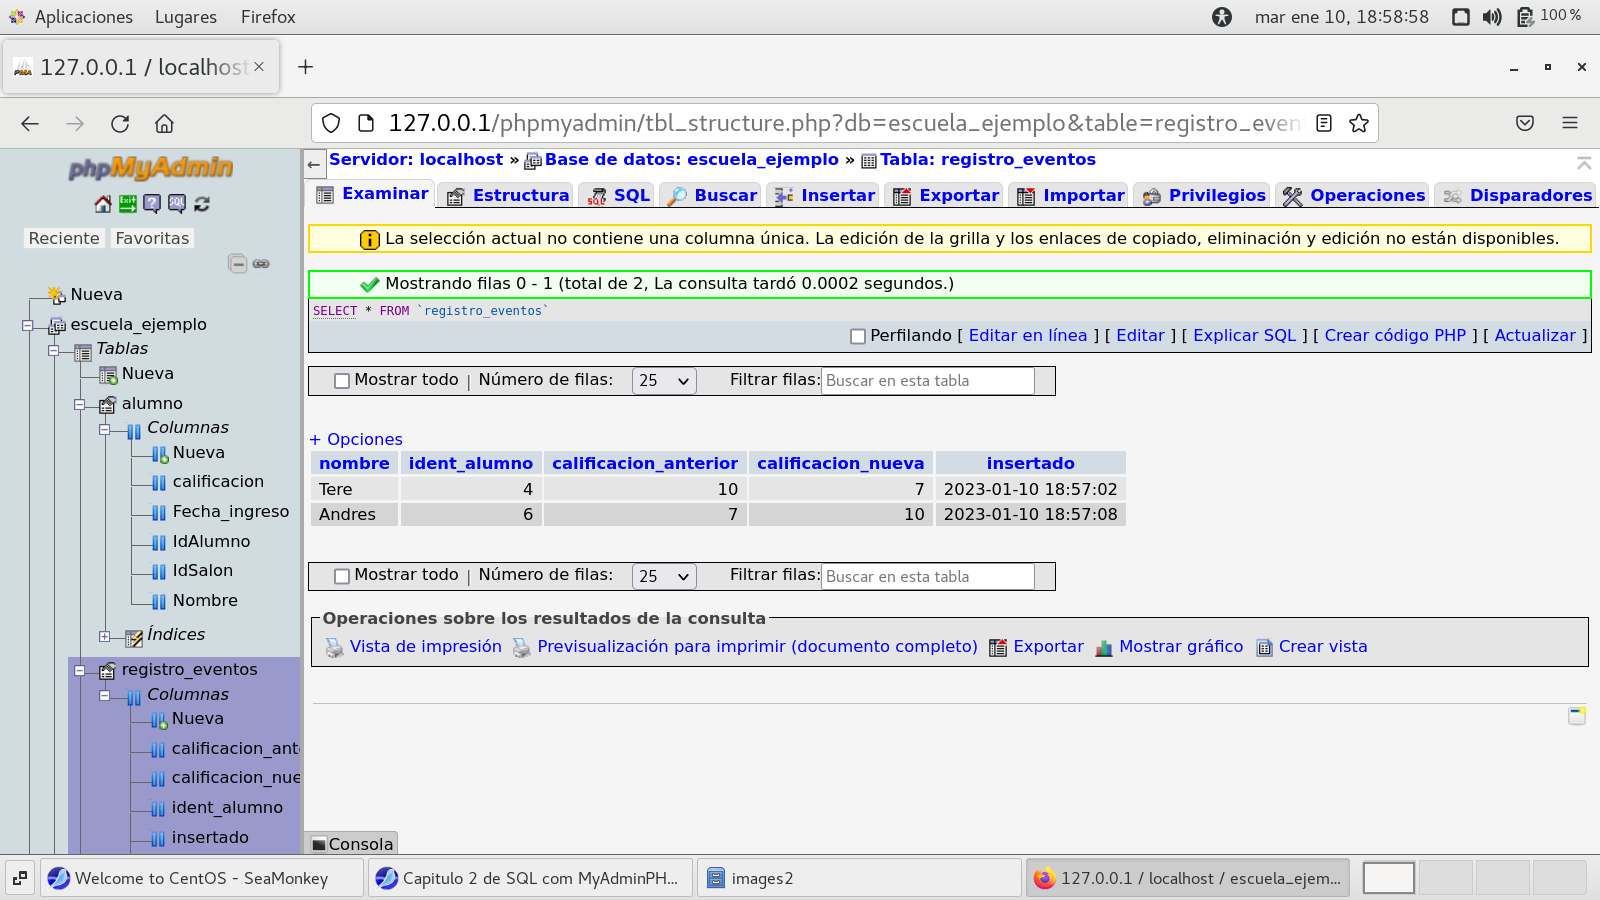Reload the navigation panel with the refresh icon
This screenshot has height=900, width=1600.
click(202, 204)
